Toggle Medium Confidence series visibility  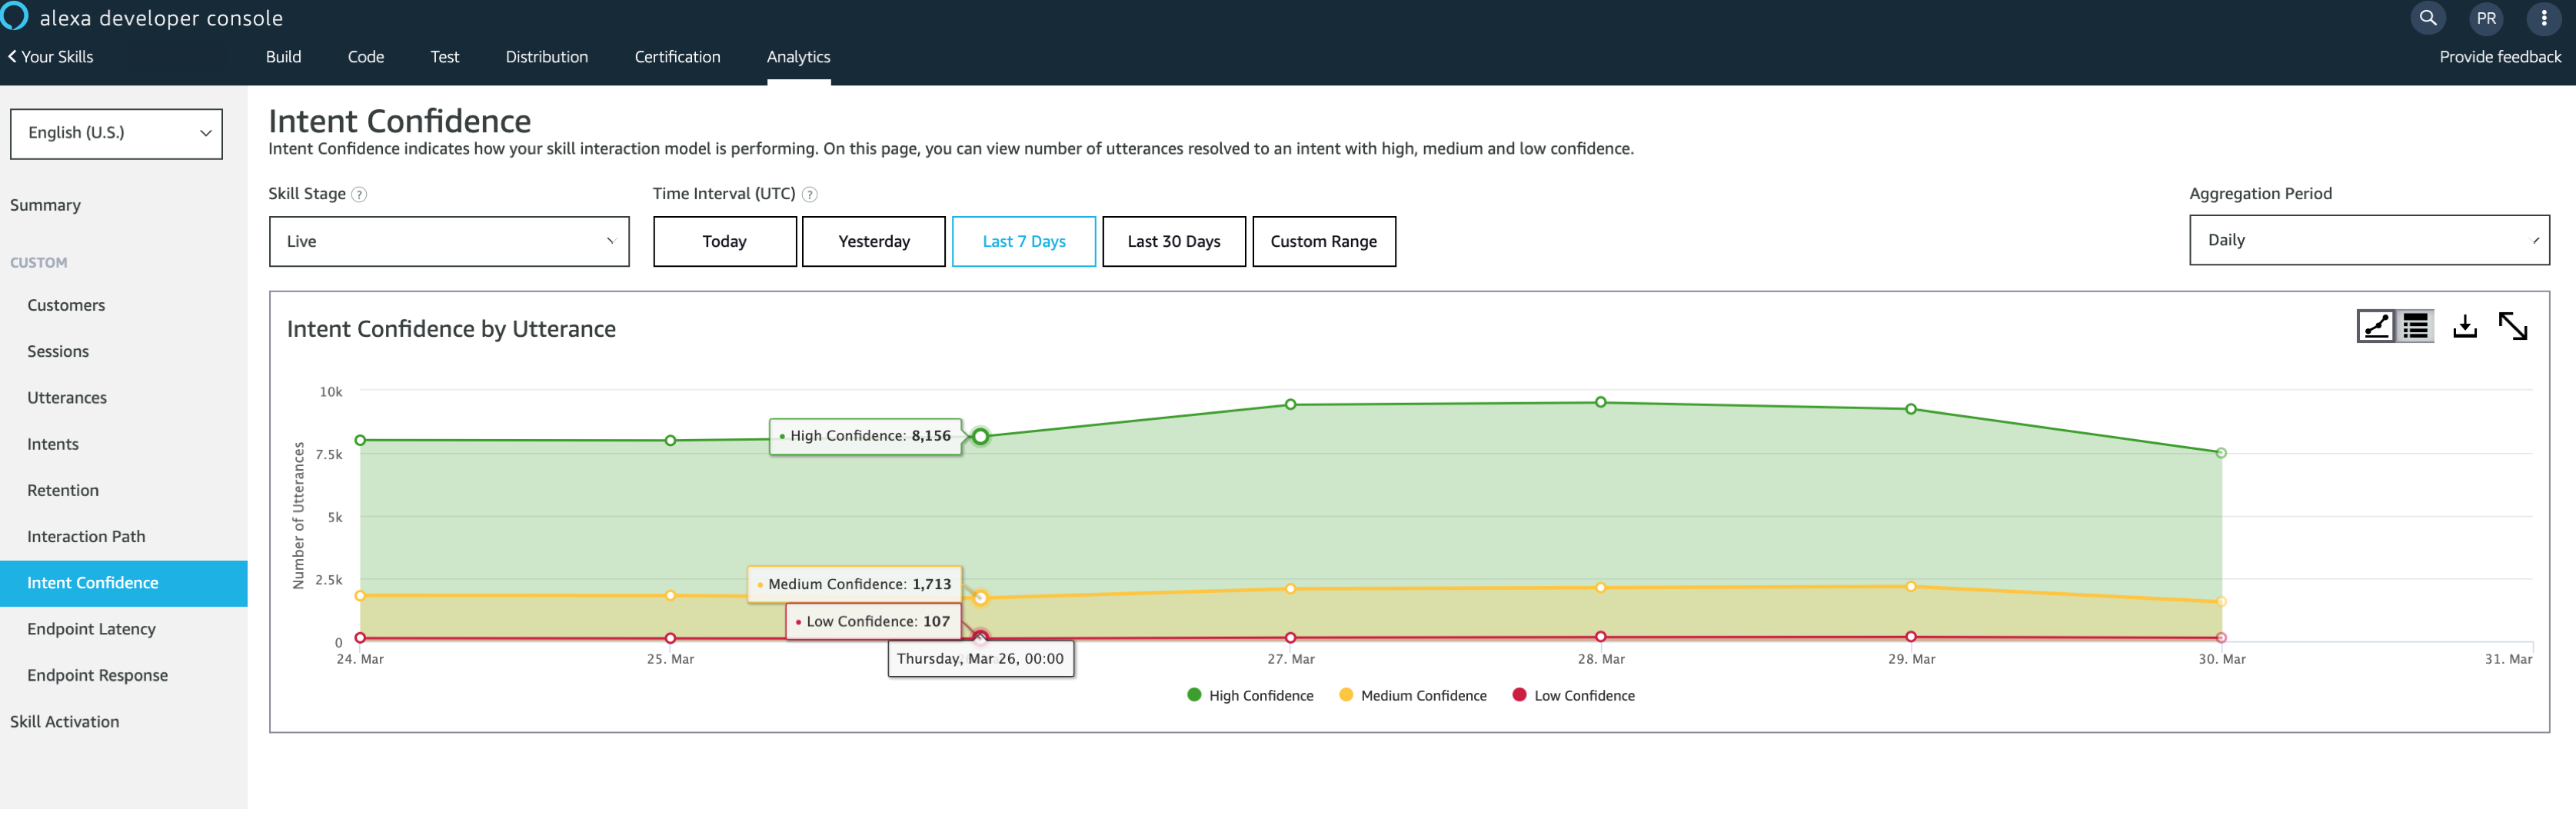pyautogui.click(x=1413, y=695)
